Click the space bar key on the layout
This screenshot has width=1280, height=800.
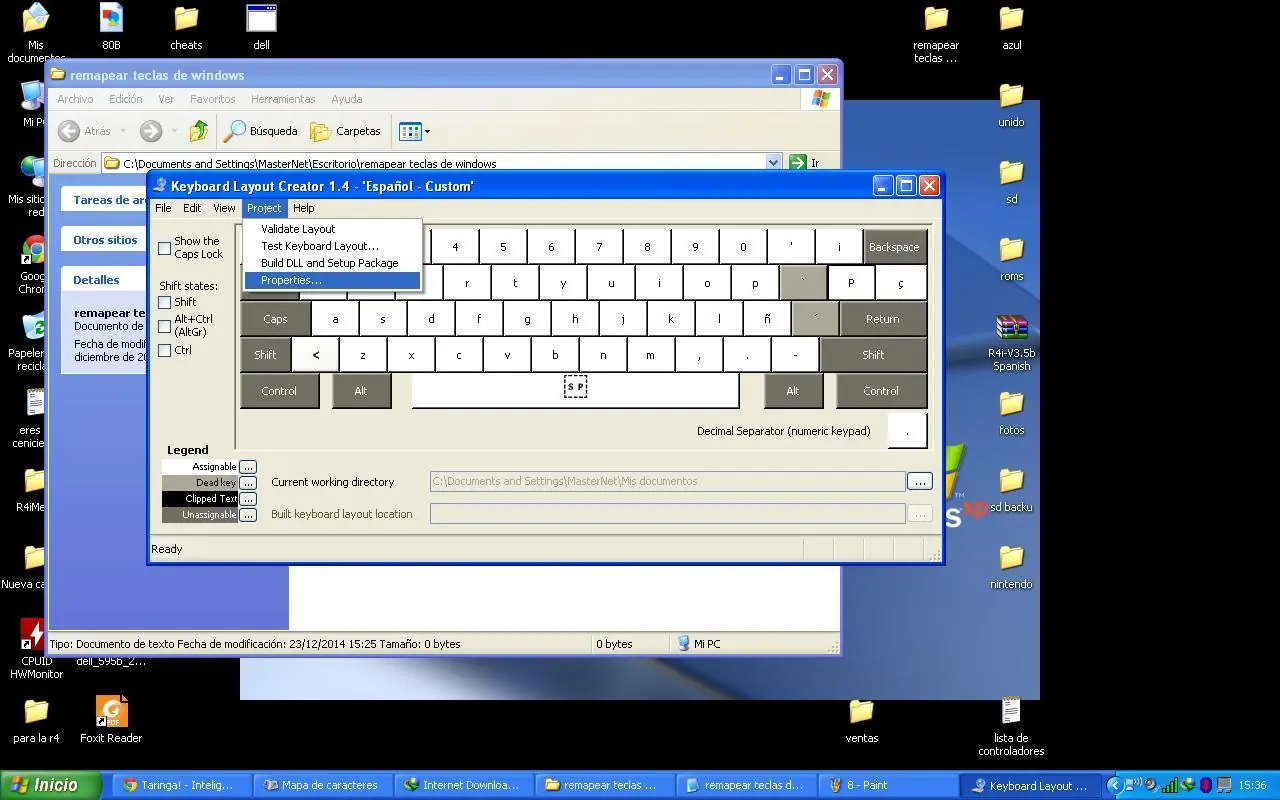click(575, 391)
